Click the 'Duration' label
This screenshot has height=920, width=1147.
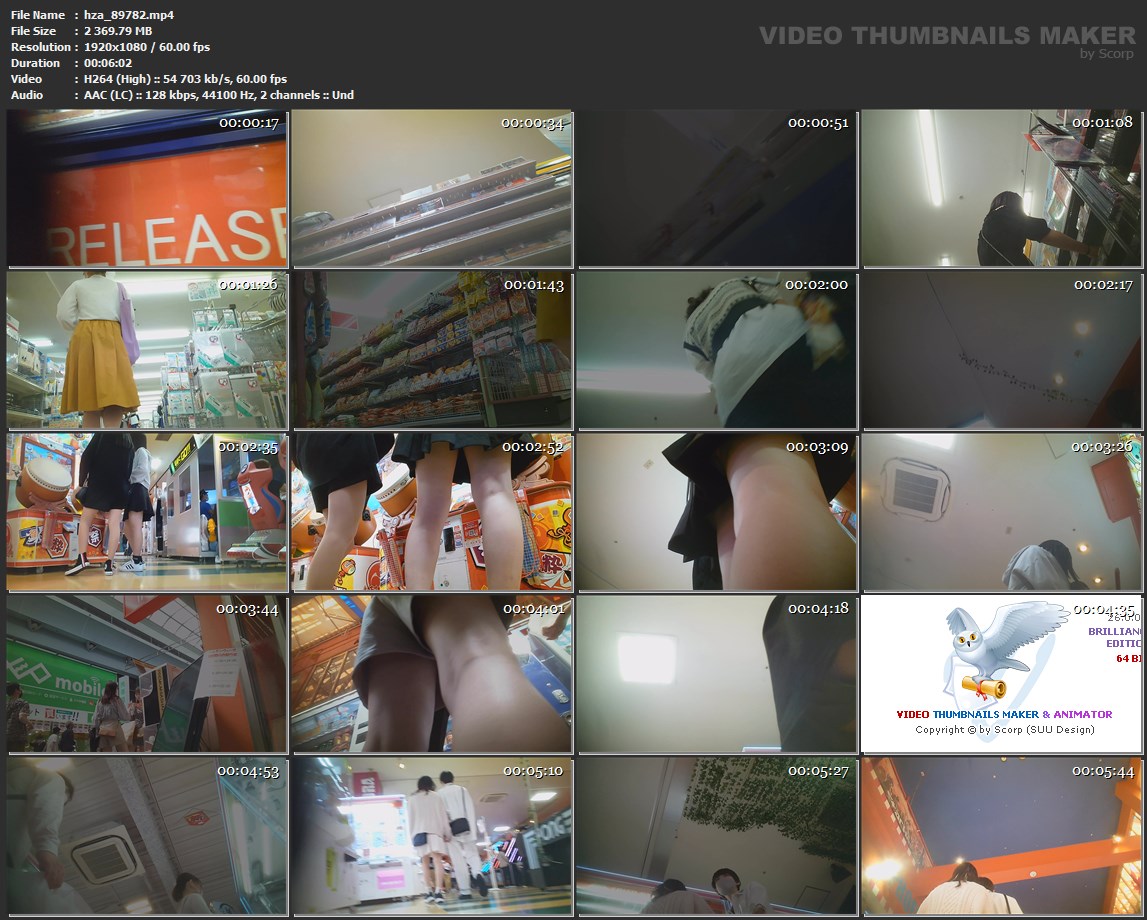tap(35, 63)
